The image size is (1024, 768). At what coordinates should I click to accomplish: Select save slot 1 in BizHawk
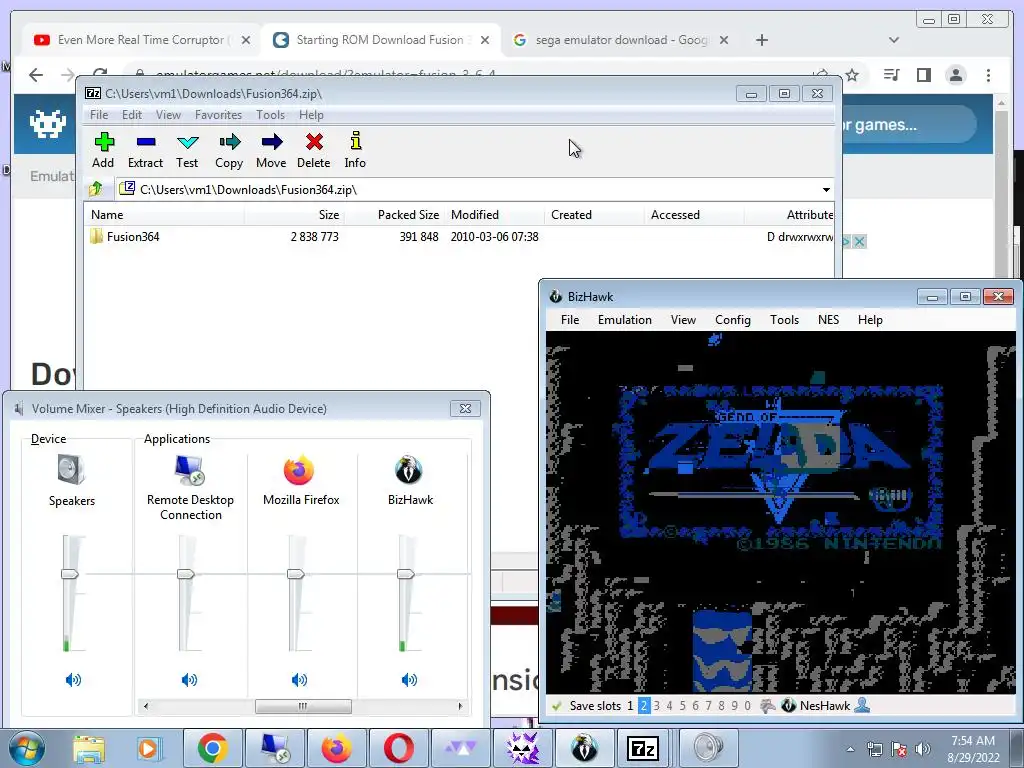coord(630,706)
